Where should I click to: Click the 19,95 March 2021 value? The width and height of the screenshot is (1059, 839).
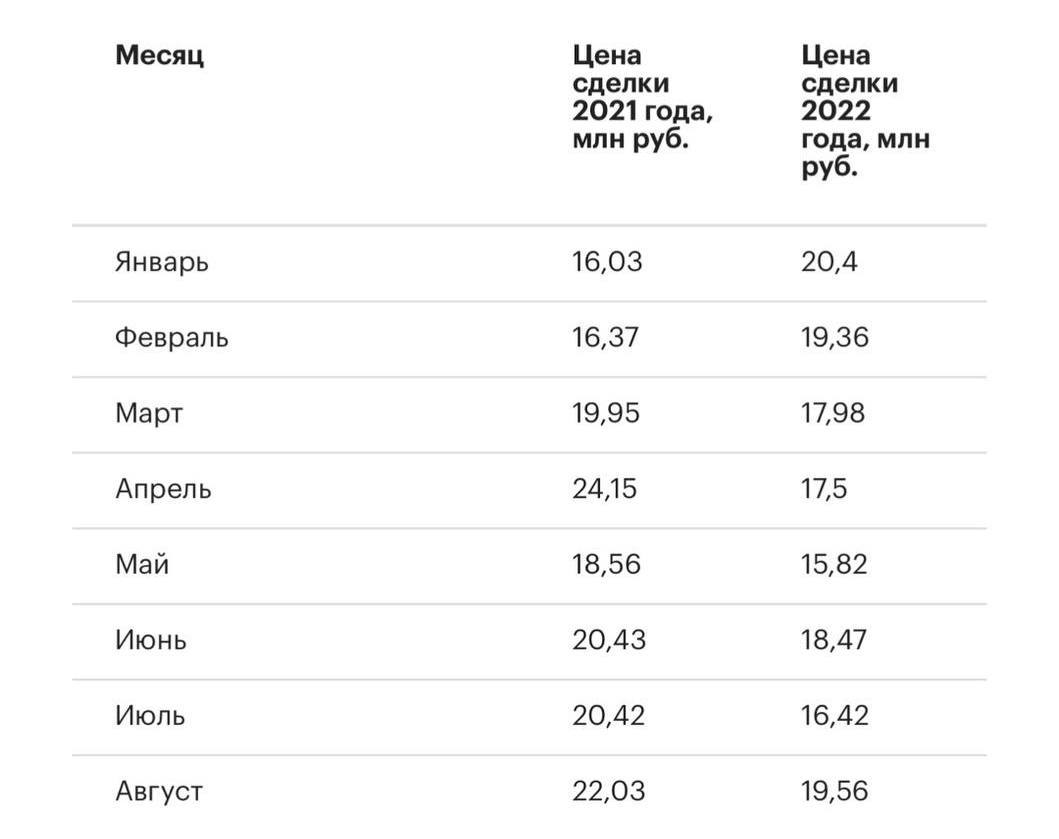click(606, 413)
